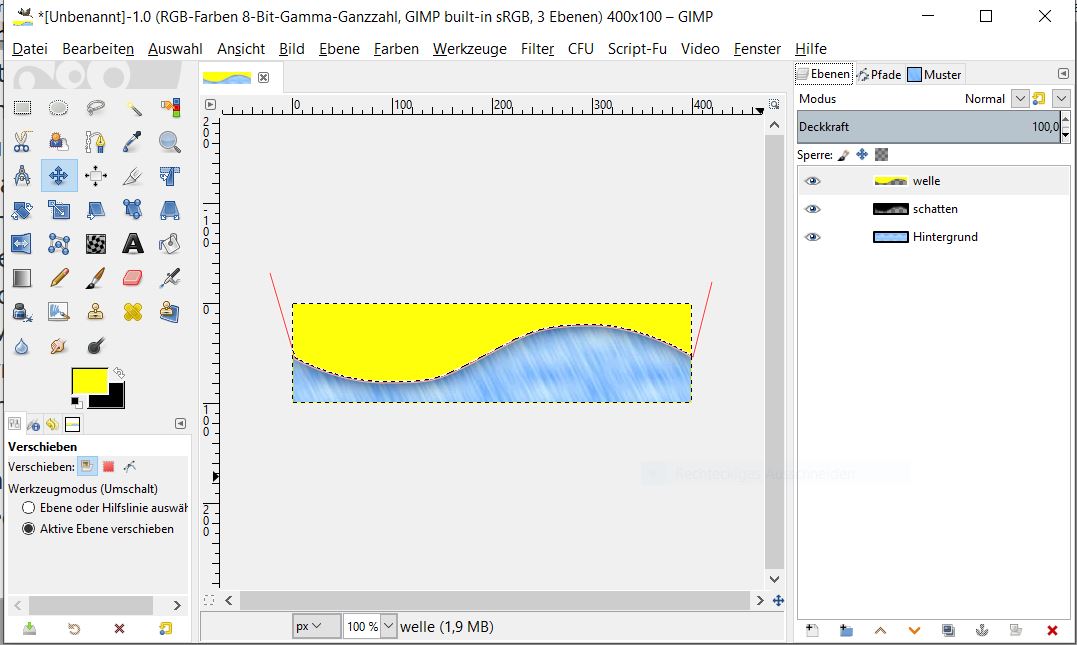Choose the Bucket Fill tool

point(169,243)
